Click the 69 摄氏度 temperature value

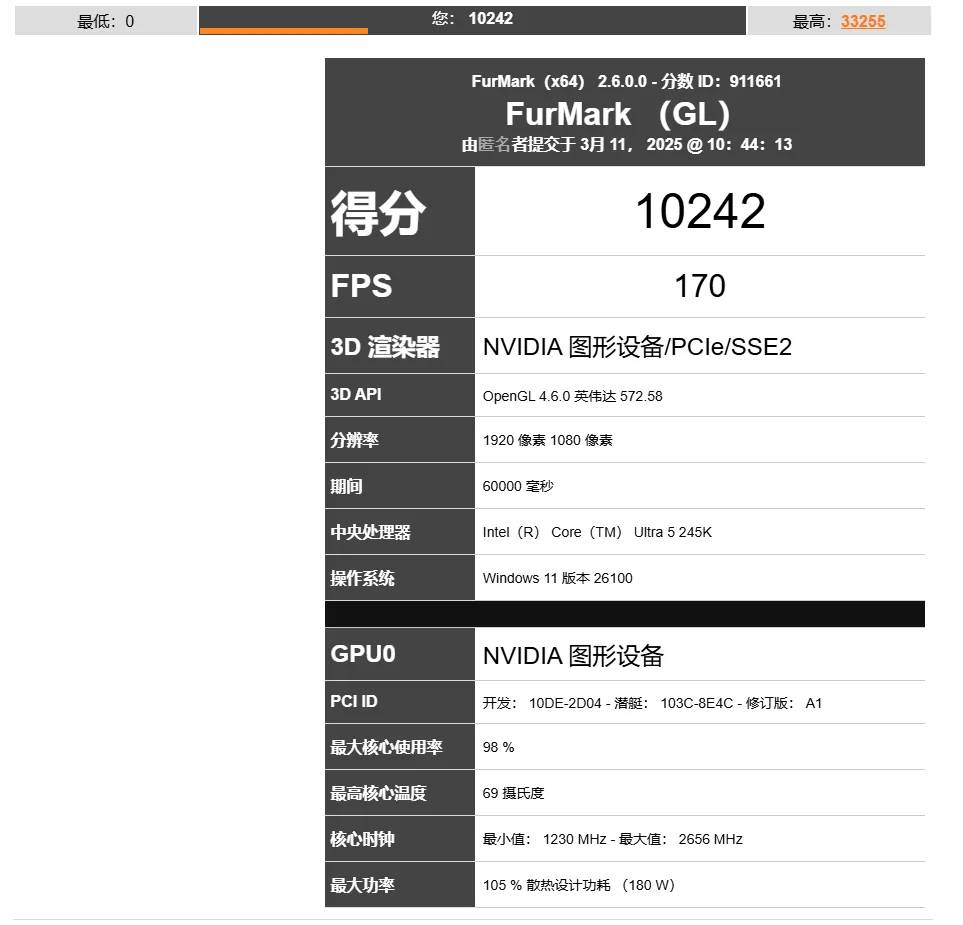click(513, 793)
